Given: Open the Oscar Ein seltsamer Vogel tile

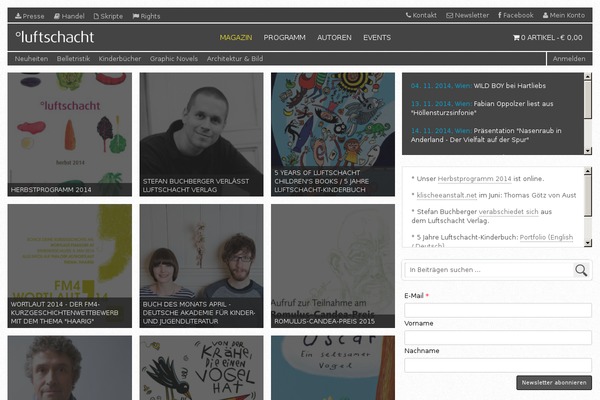Looking at the screenshot, I should [x=333, y=368].
